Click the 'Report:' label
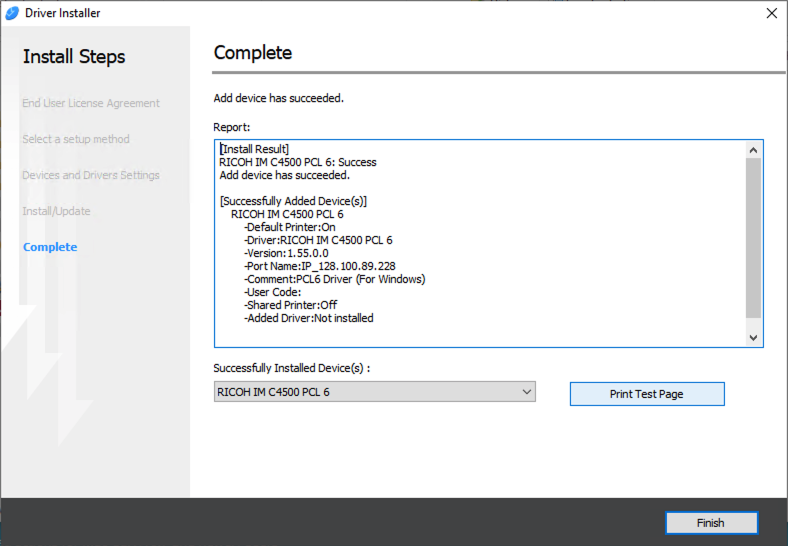788x546 pixels. click(x=232, y=127)
